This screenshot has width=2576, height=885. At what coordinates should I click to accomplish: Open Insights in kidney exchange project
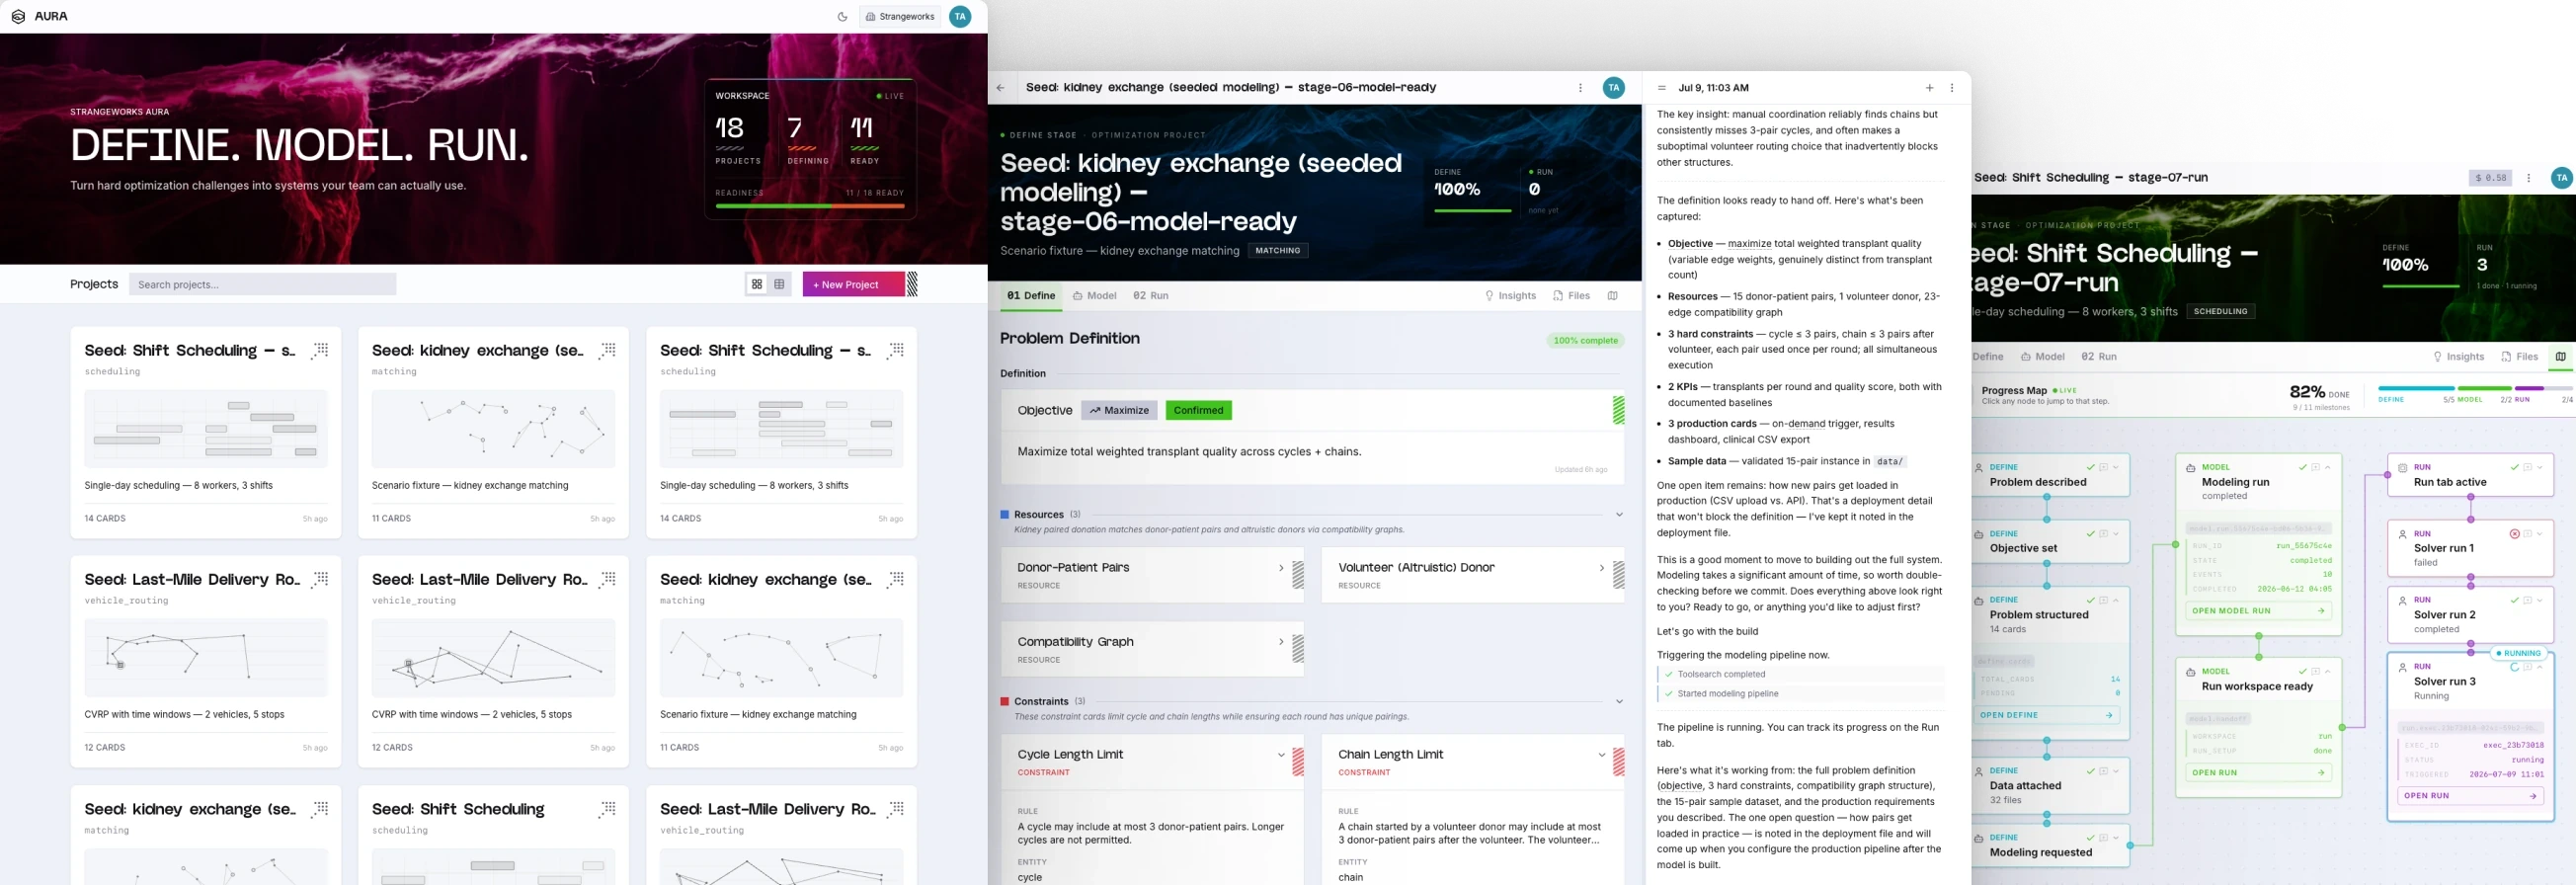coord(1510,296)
